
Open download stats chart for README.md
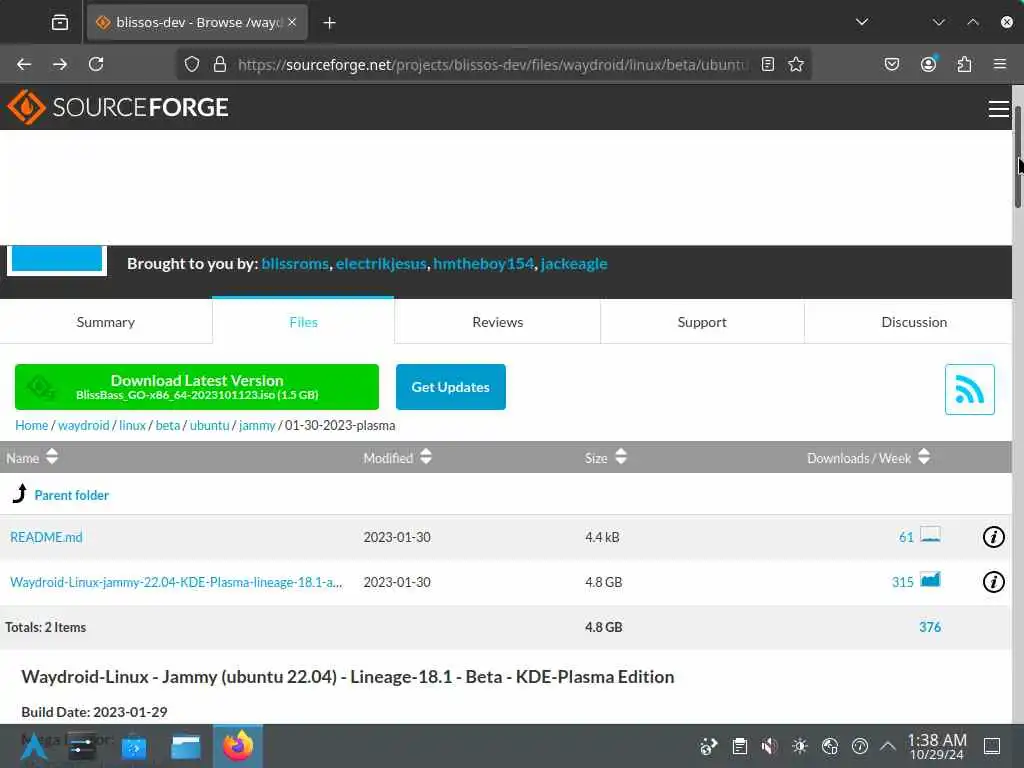click(x=931, y=535)
